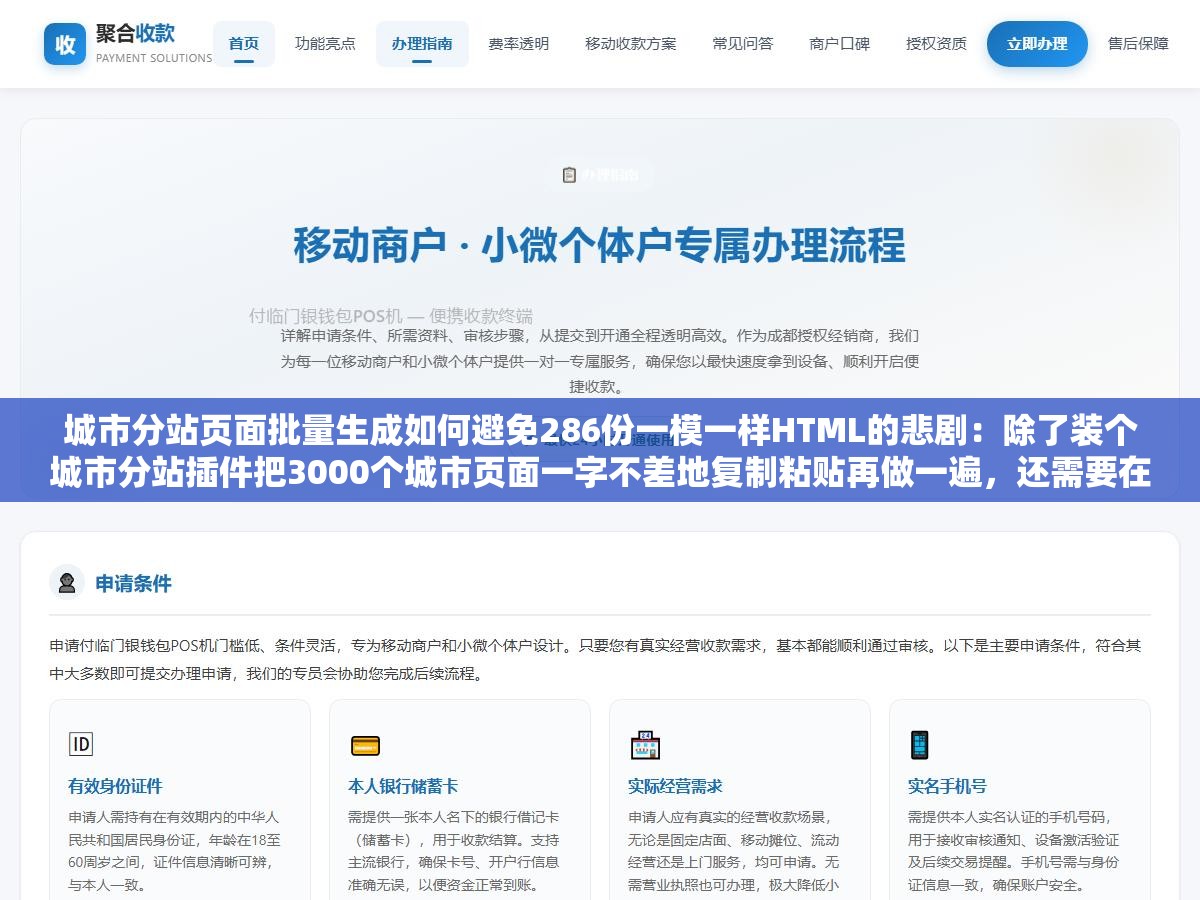Viewport: 1200px width, 900px height.
Task: Select the 办理指南 nav tab
Action: 422,44
